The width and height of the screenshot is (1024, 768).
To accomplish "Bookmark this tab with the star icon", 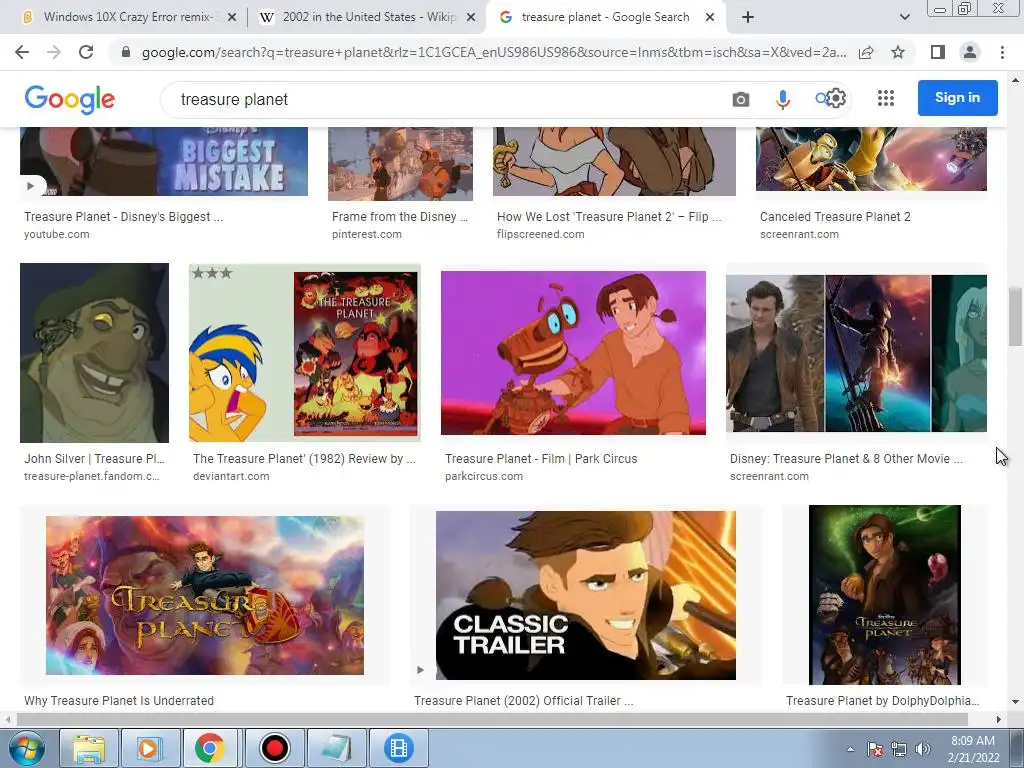I will click(898, 52).
